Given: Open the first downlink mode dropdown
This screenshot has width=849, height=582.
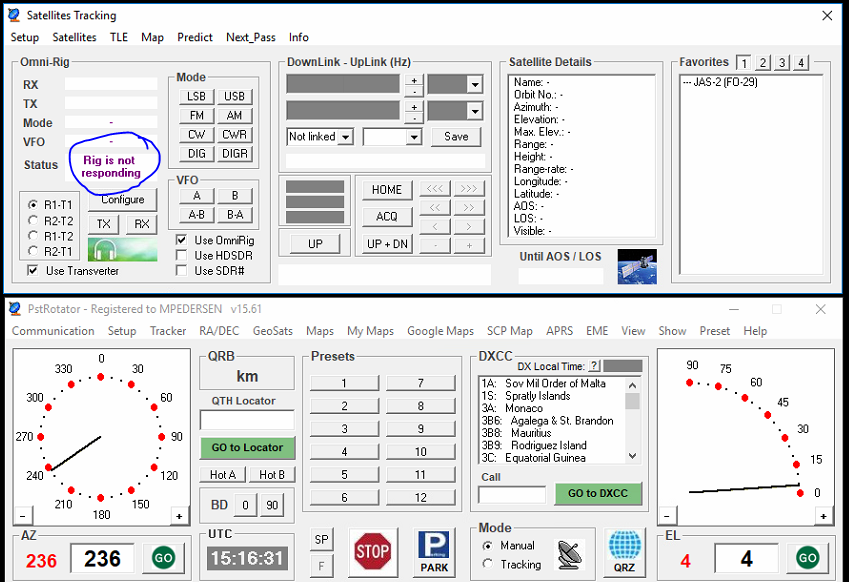Looking at the screenshot, I should (x=475, y=84).
